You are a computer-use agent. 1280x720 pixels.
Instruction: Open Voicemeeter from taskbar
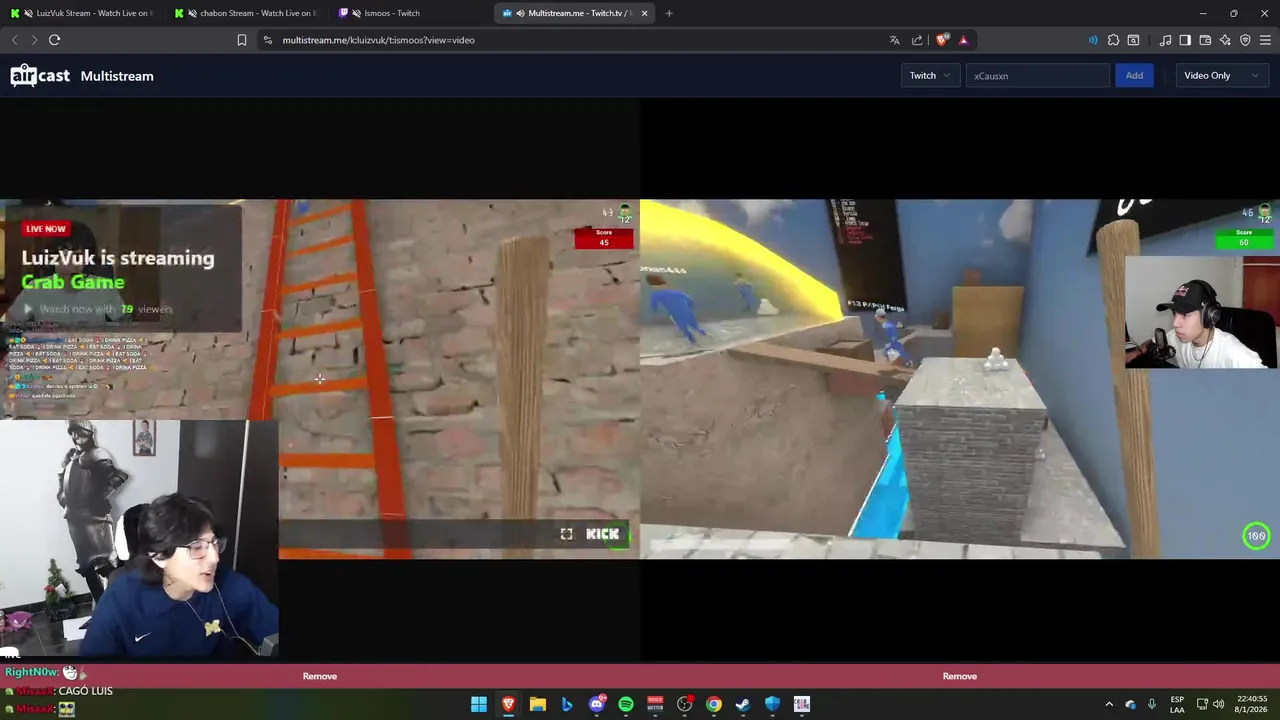click(x=655, y=704)
